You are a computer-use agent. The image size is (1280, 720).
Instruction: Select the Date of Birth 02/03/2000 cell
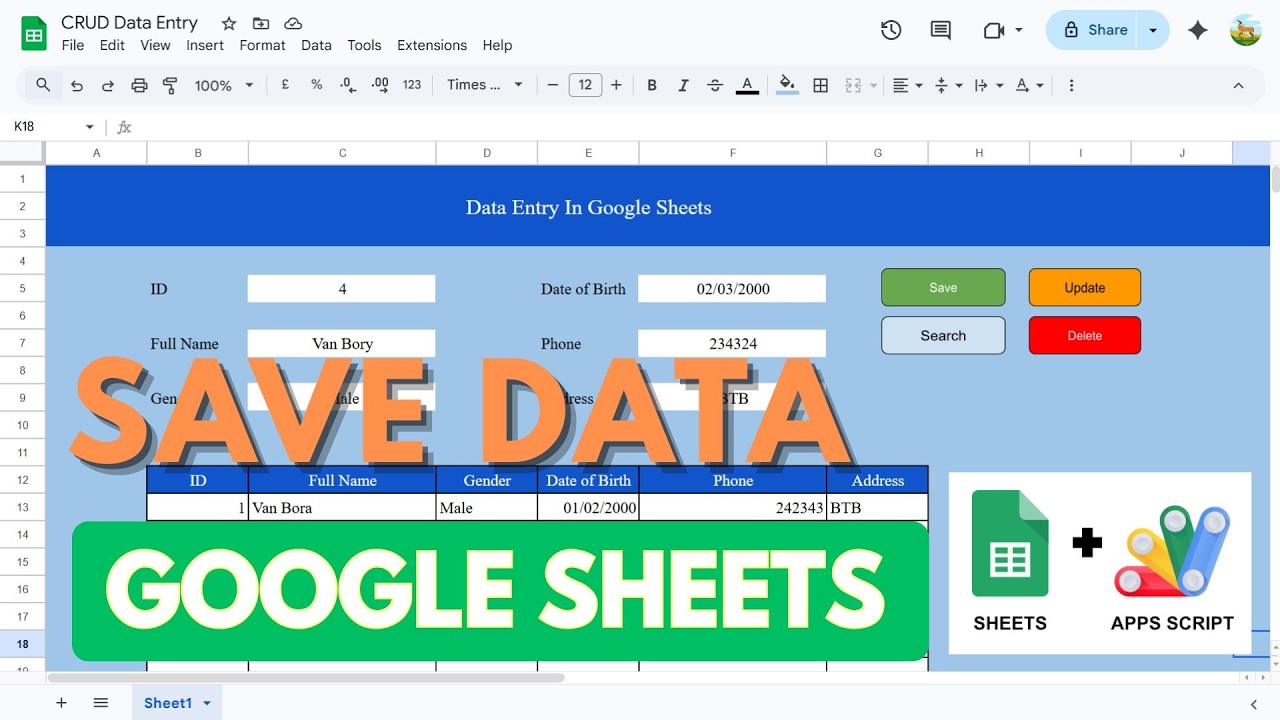click(733, 289)
